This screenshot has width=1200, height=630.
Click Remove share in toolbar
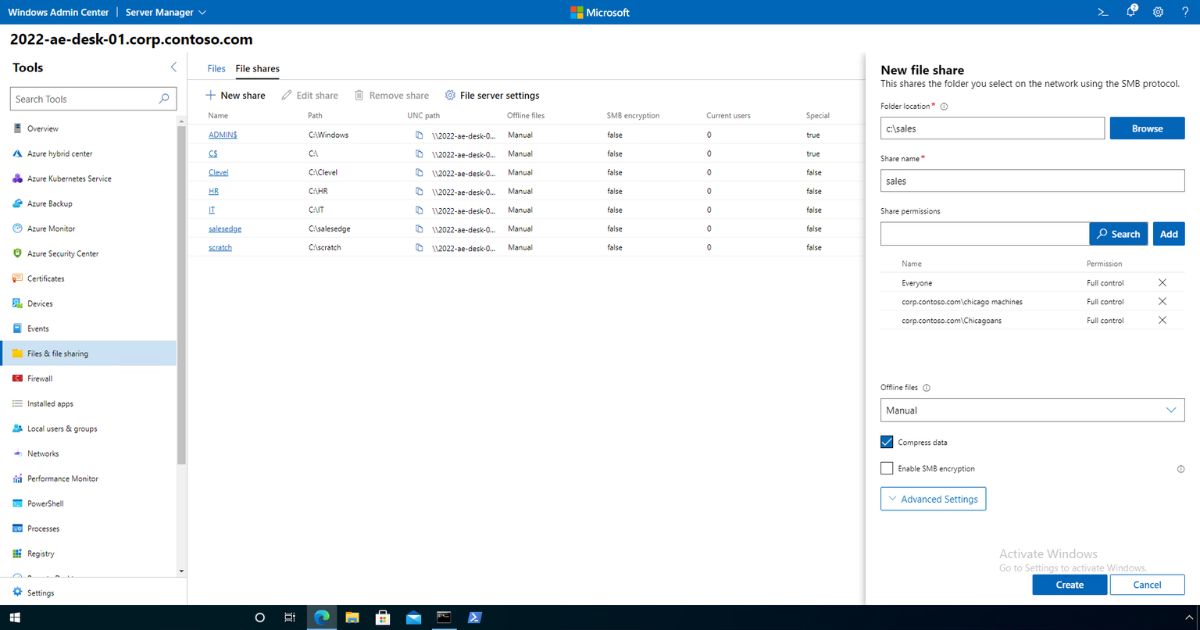[391, 95]
